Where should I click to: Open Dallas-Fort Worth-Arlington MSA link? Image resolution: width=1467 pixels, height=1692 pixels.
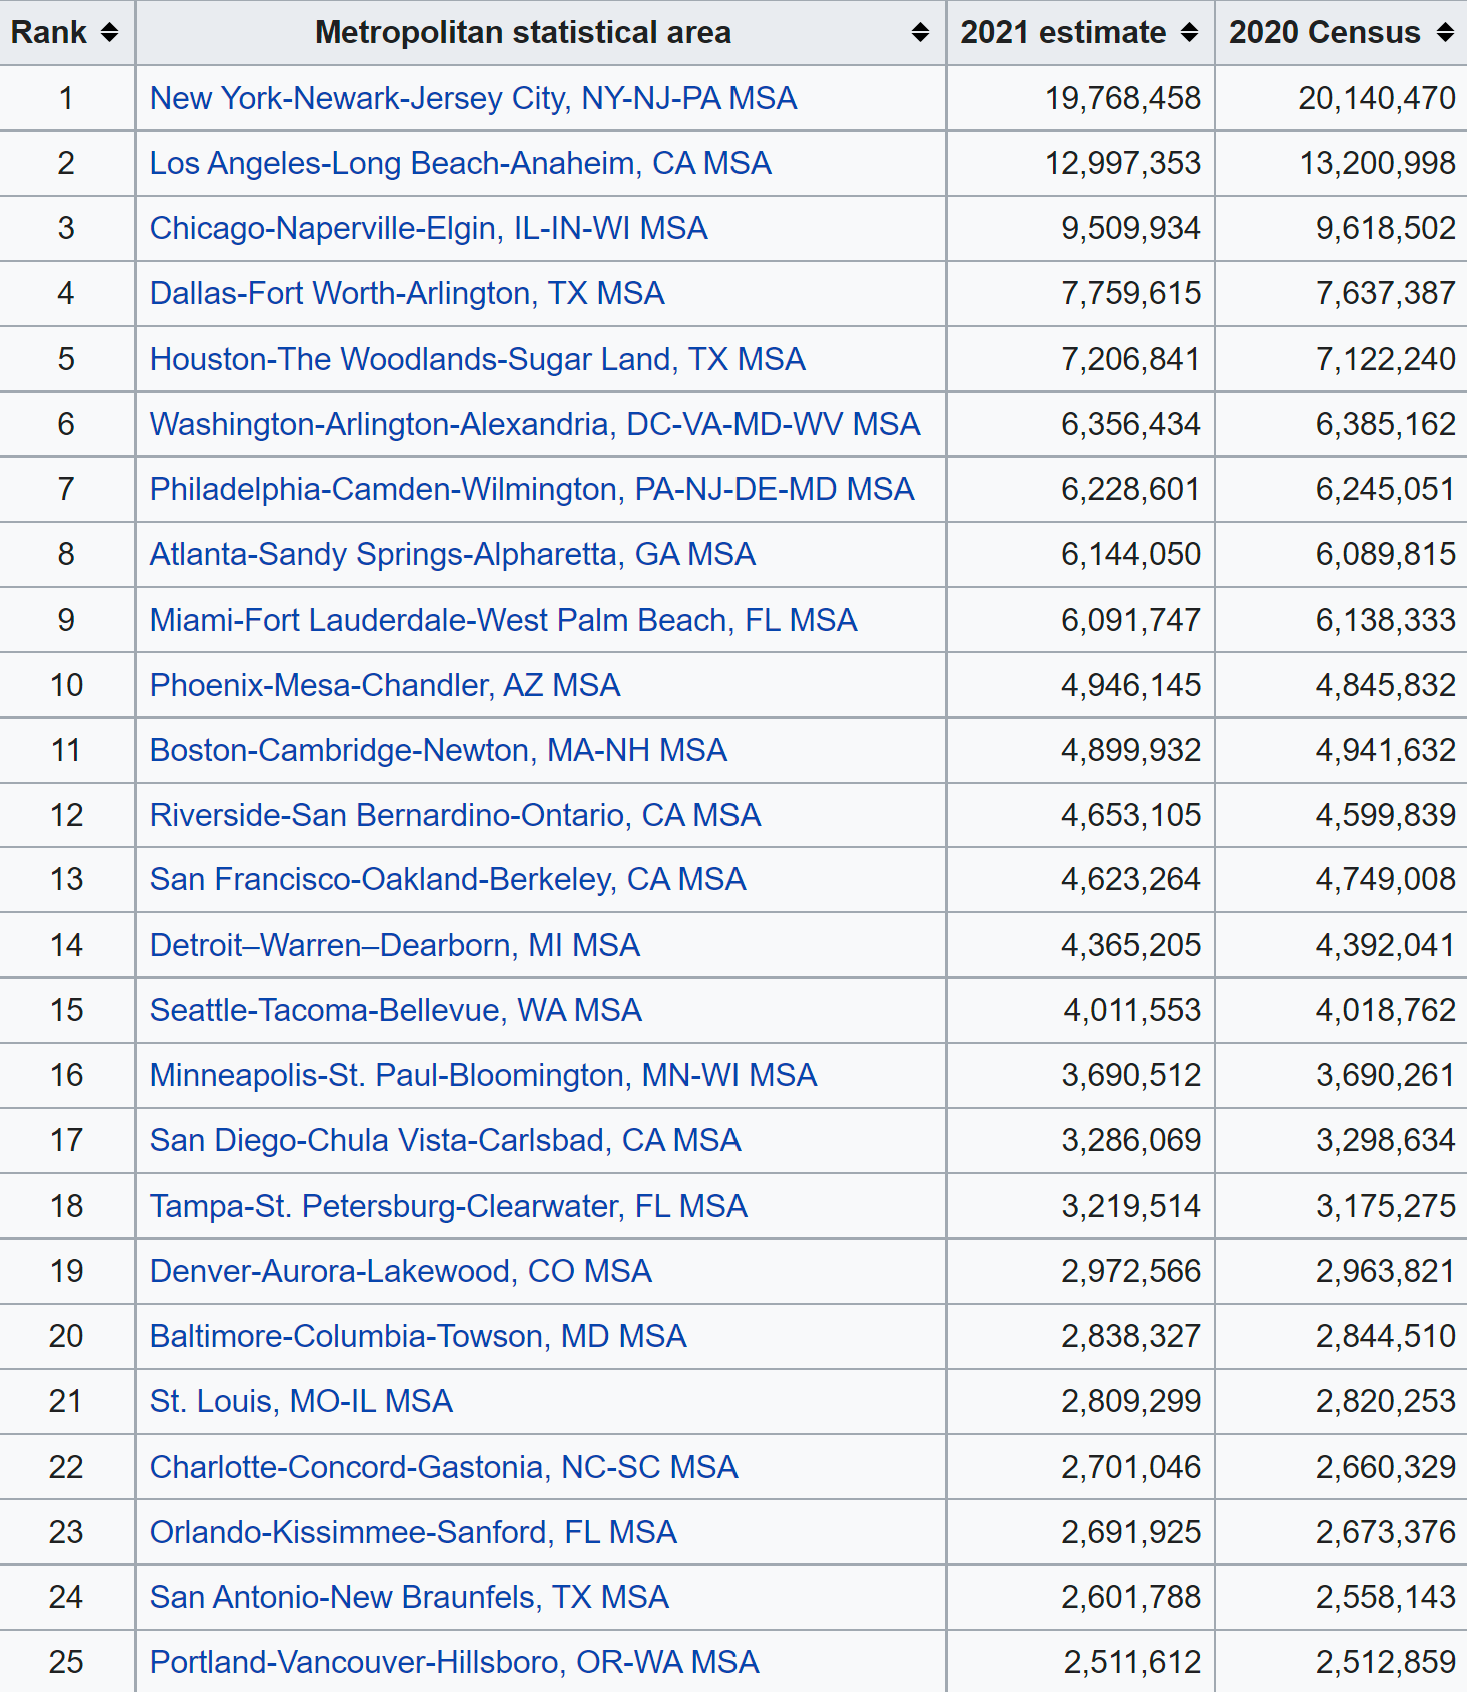pyautogui.click(x=407, y=293)
